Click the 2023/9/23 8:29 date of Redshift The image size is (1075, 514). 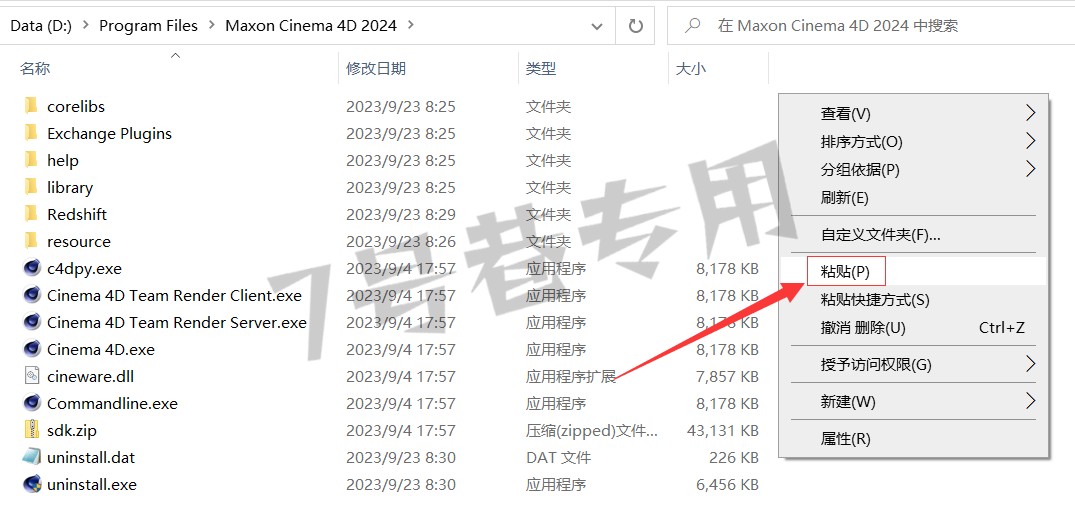point(400,215)
